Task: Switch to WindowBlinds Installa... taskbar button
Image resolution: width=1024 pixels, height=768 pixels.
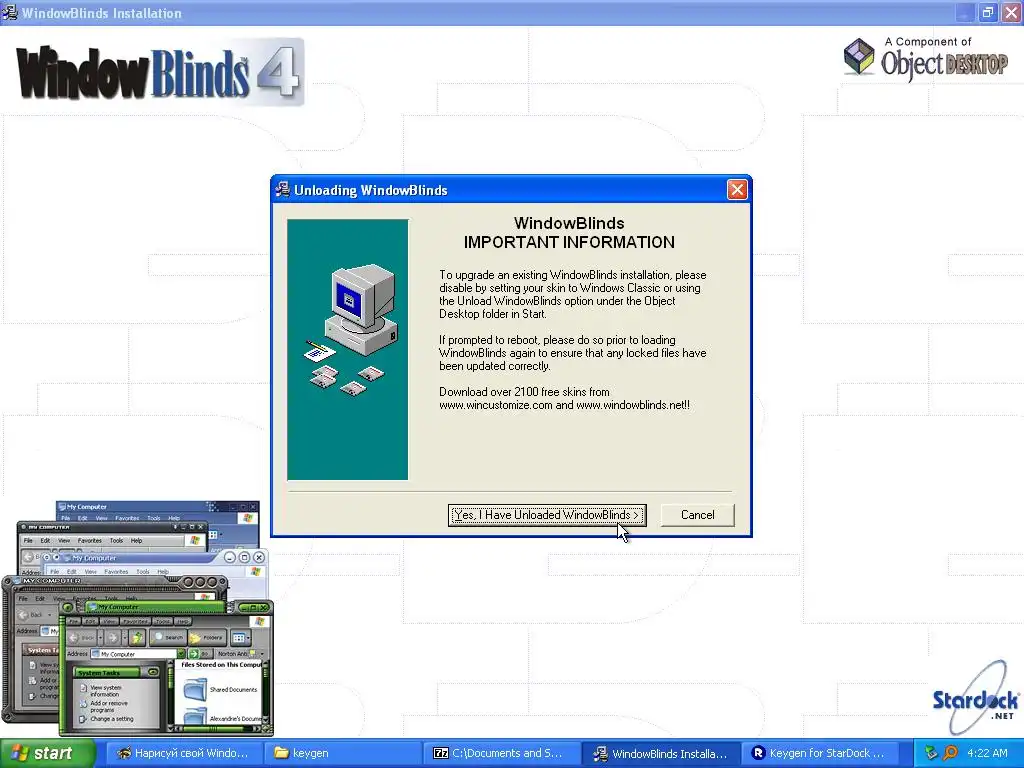Action: click(x=661, y=753)
